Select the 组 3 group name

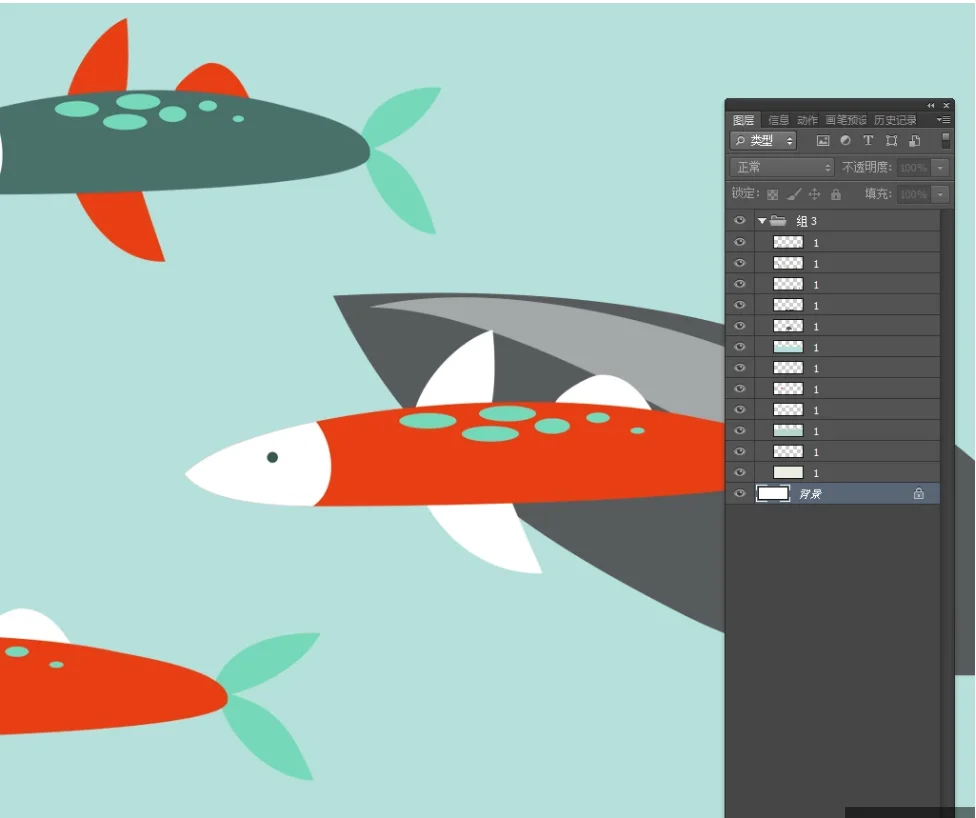(806, 221)
